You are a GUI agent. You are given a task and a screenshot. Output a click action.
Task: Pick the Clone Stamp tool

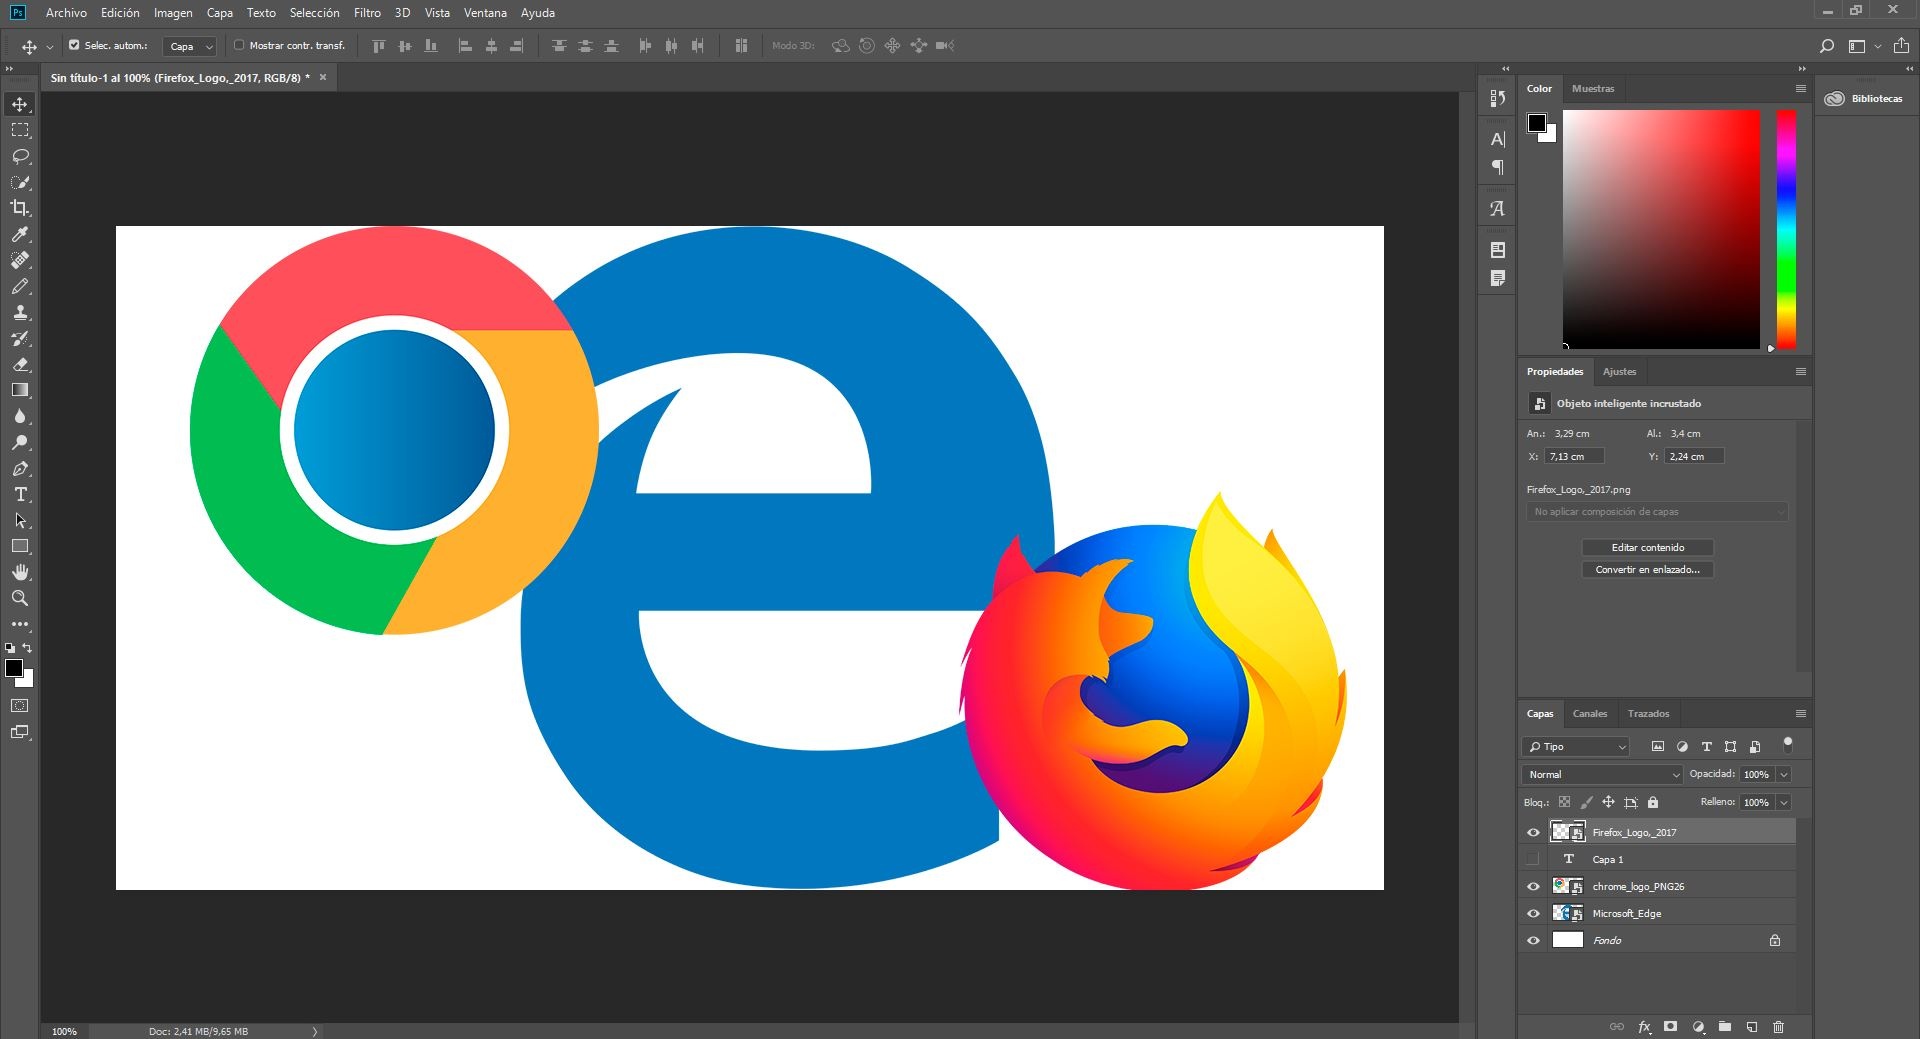point(20,312)
